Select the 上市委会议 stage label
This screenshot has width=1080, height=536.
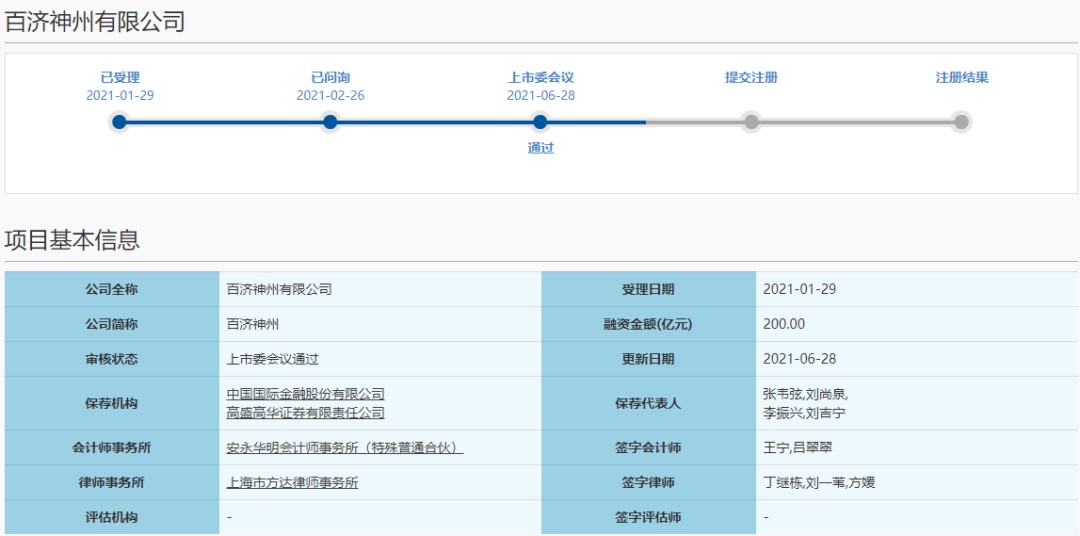tap(541, 78)
